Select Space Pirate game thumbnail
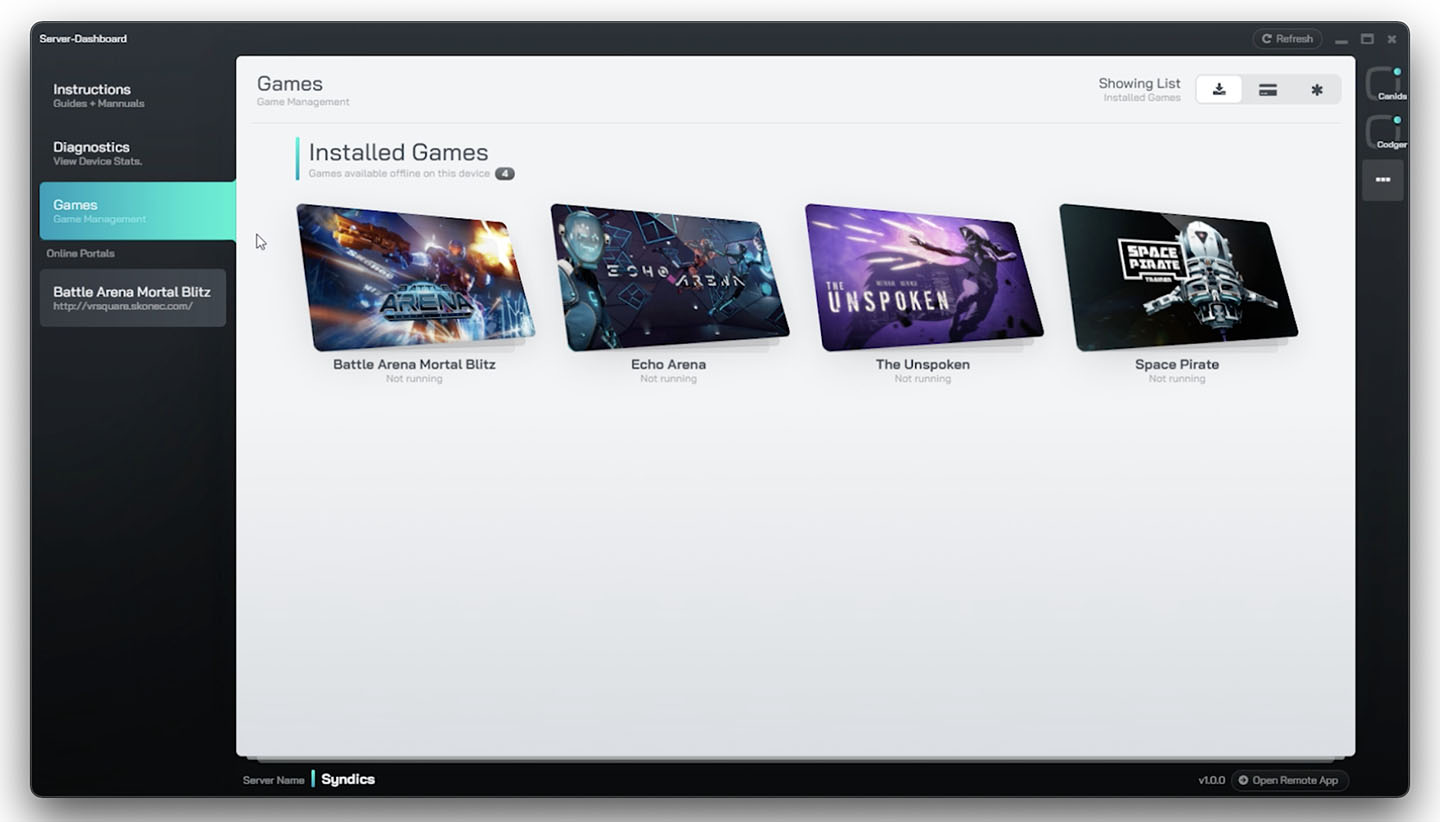The image size is (1440, 822). click(x=1177, y=277)
